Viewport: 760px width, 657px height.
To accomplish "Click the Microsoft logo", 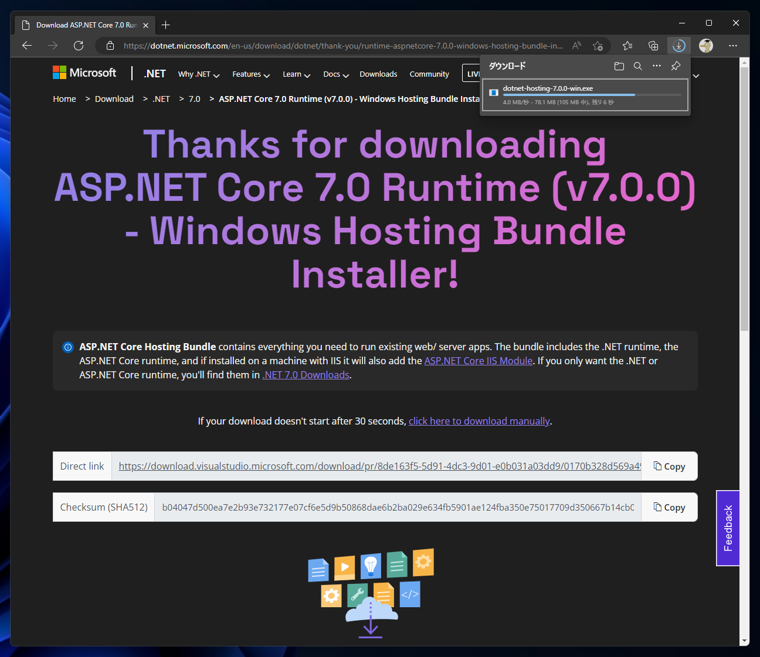I will click(x=84, y=73).
